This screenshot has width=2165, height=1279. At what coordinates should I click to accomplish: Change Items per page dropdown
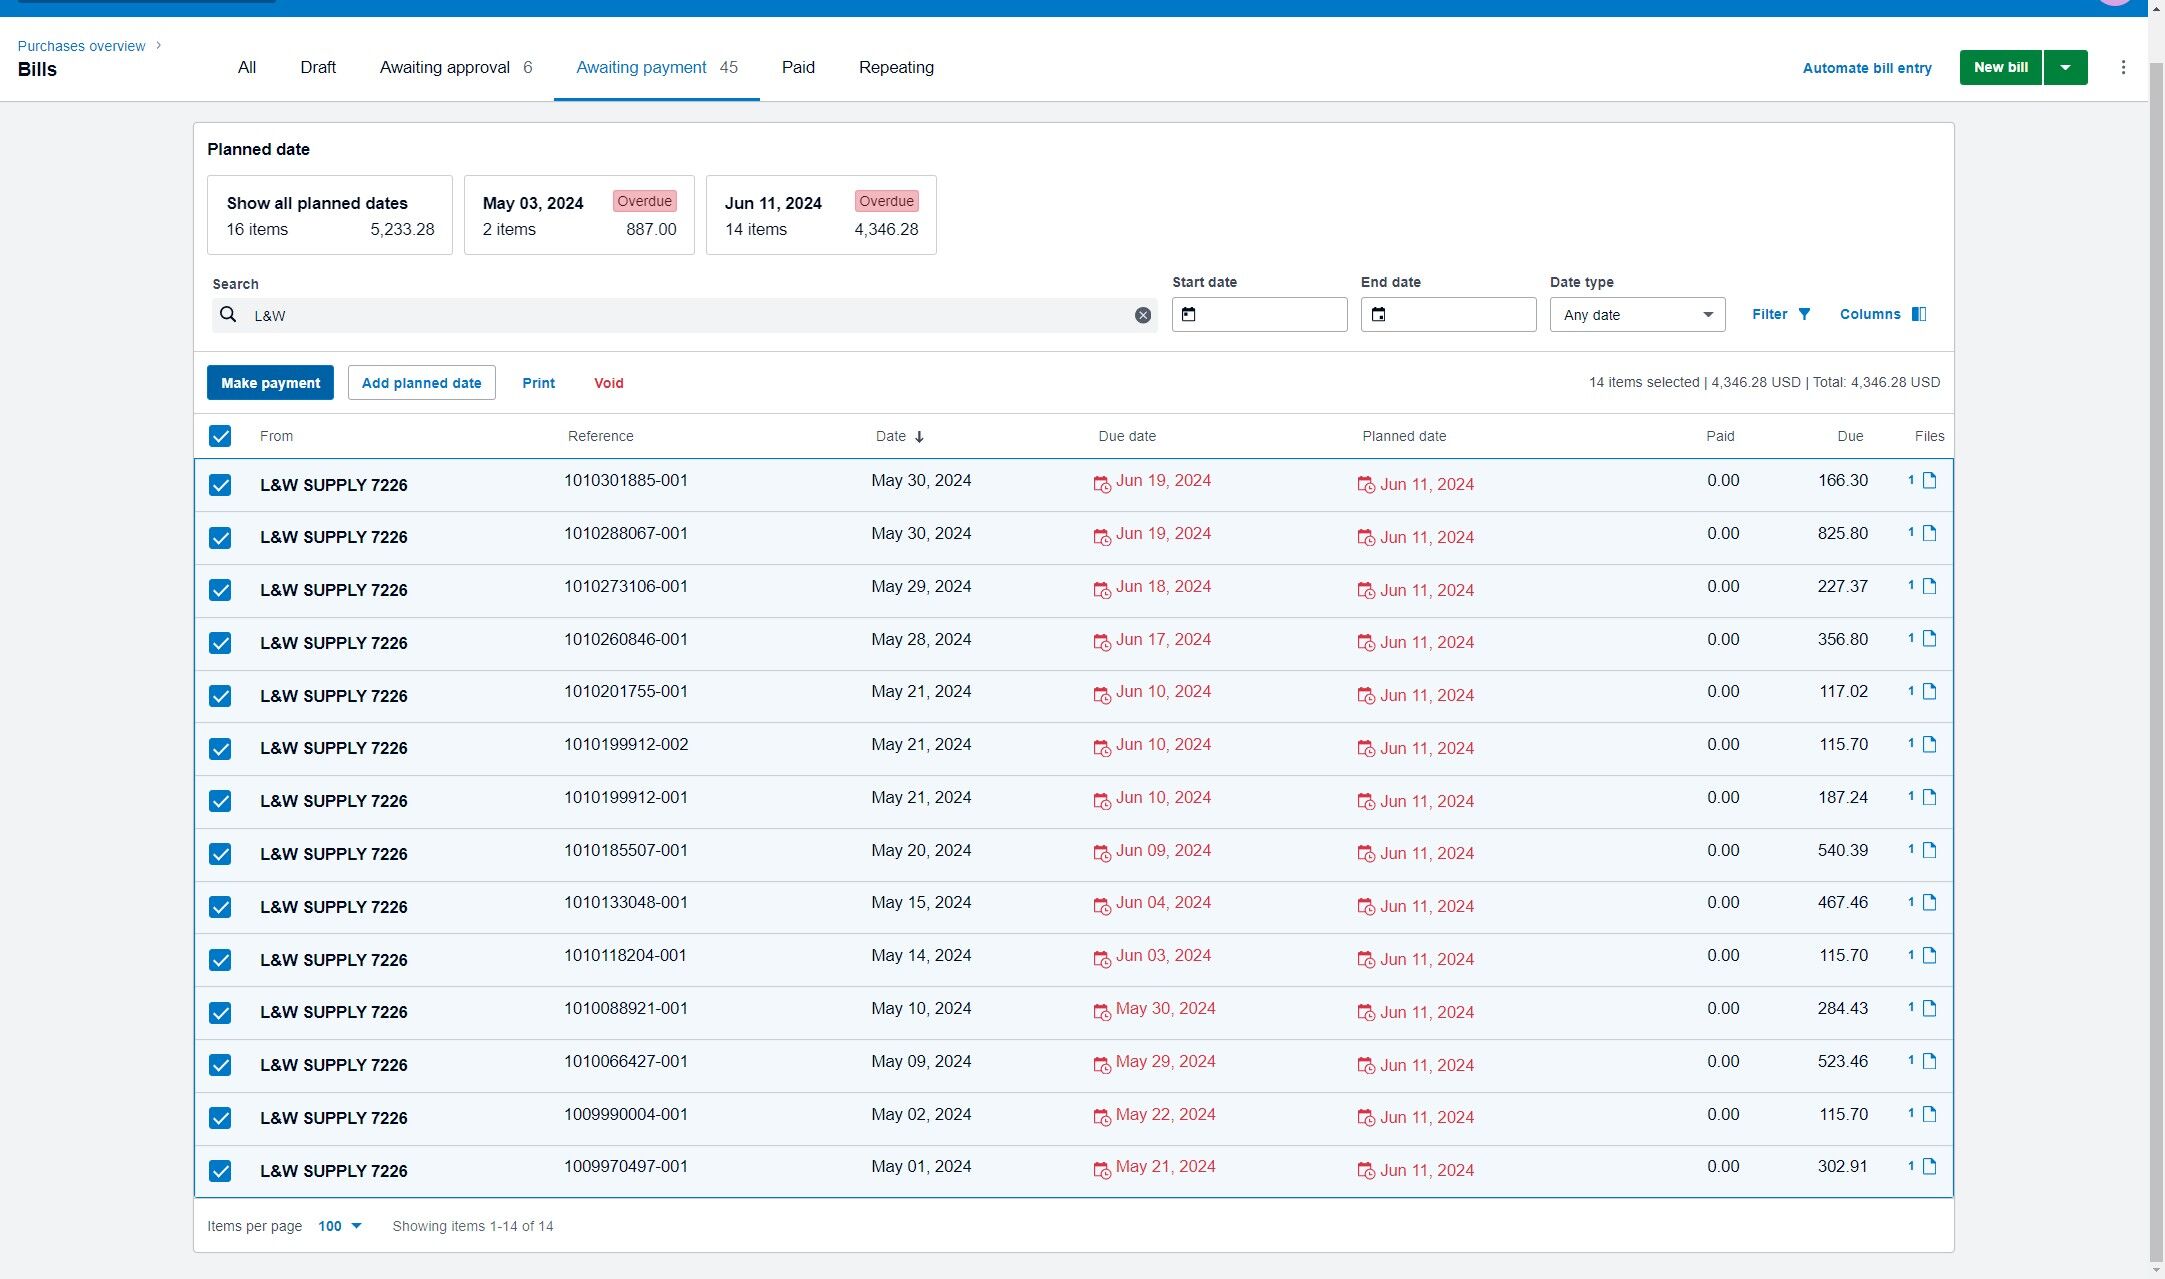coord(339,1226)
